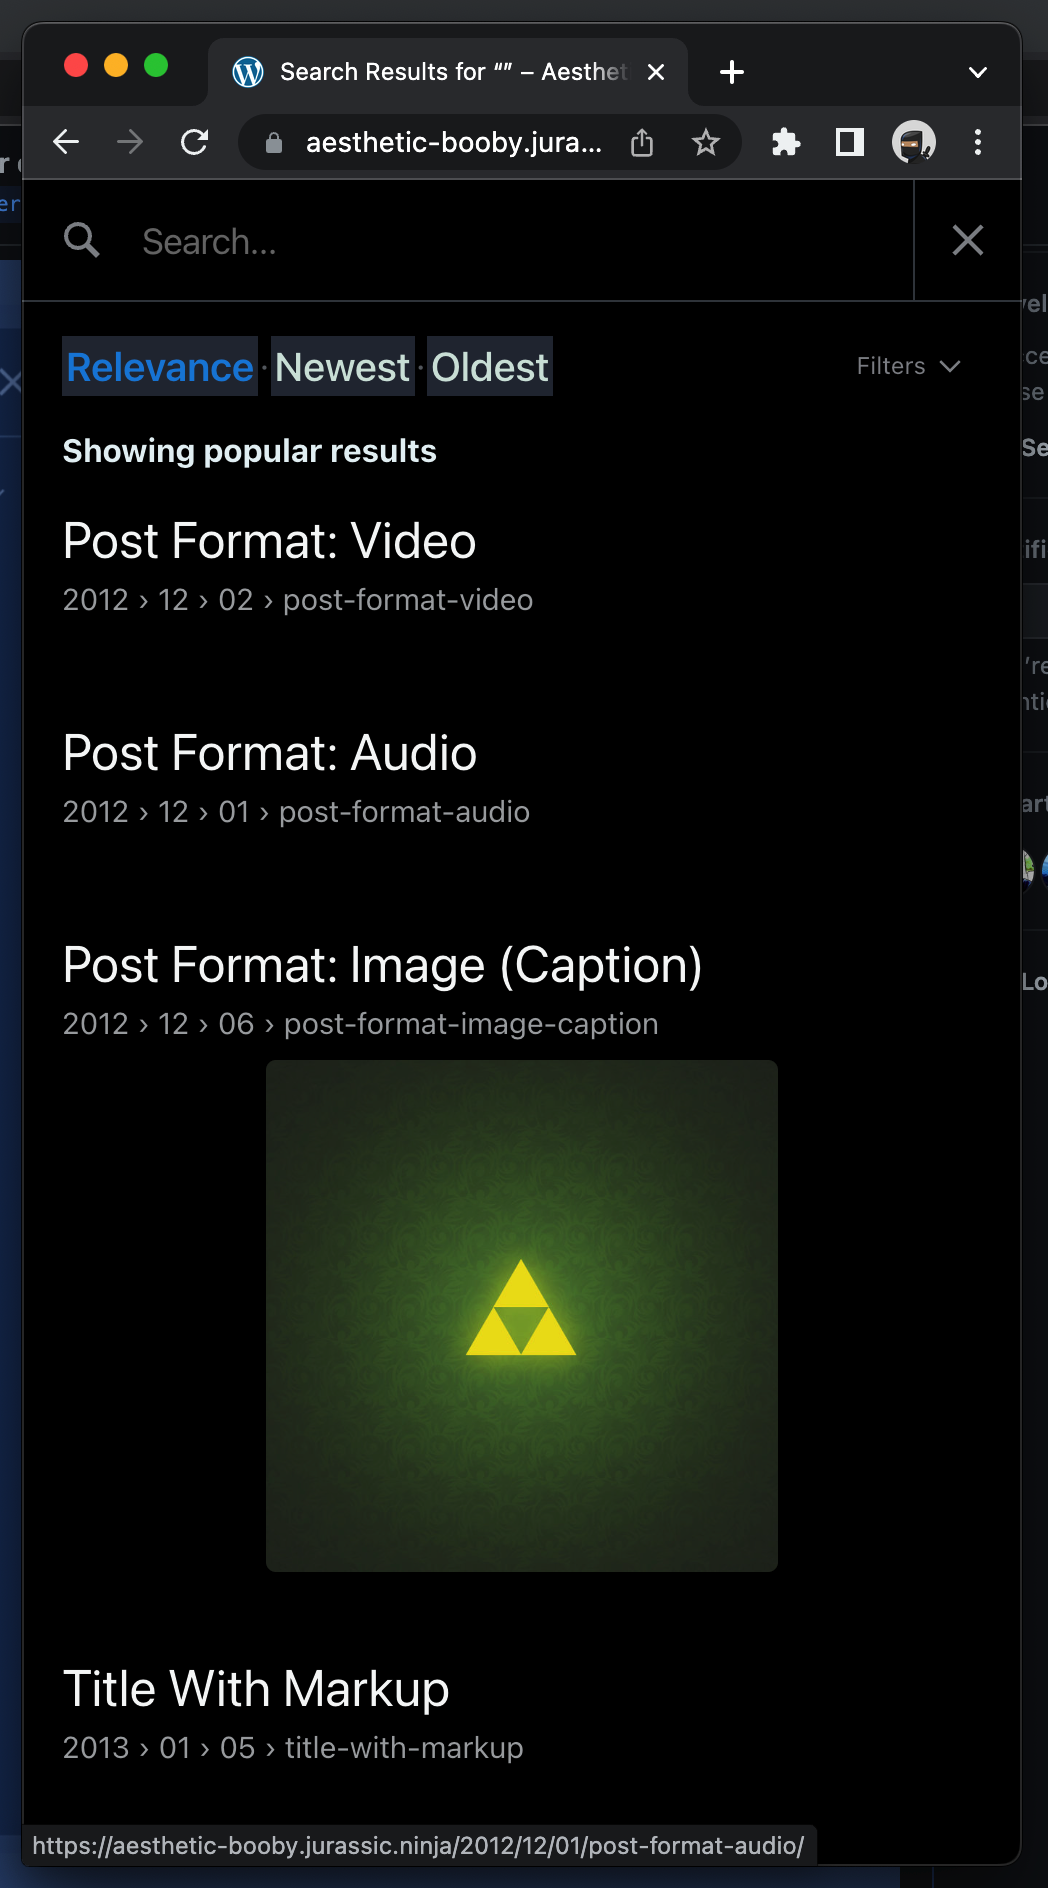Expand the tab search chevron

(x=978, y=72)
